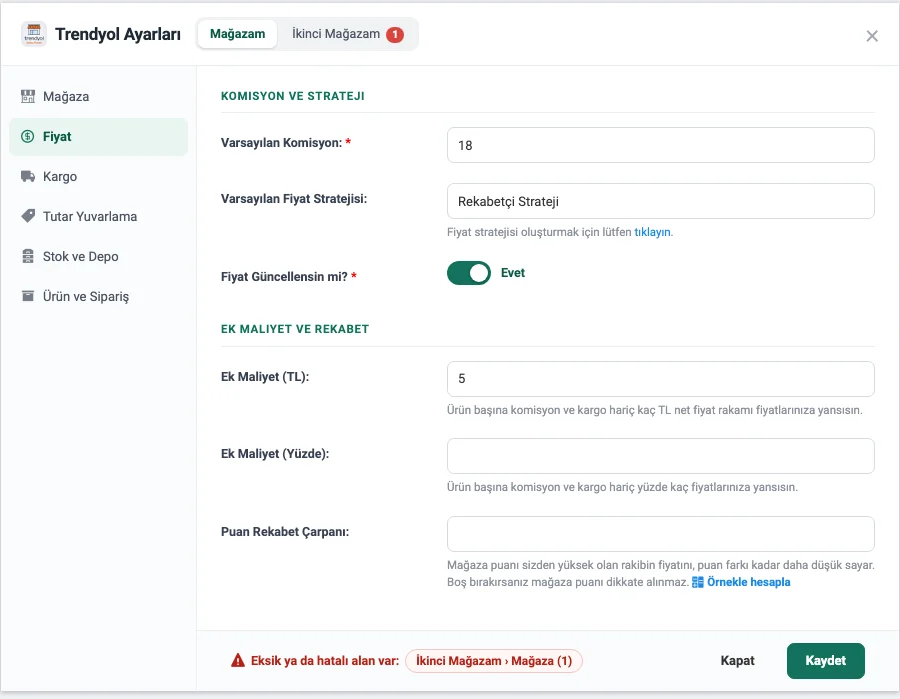
Task: Open the Stok ve Depo section
Action: click(x=99, y=257)
